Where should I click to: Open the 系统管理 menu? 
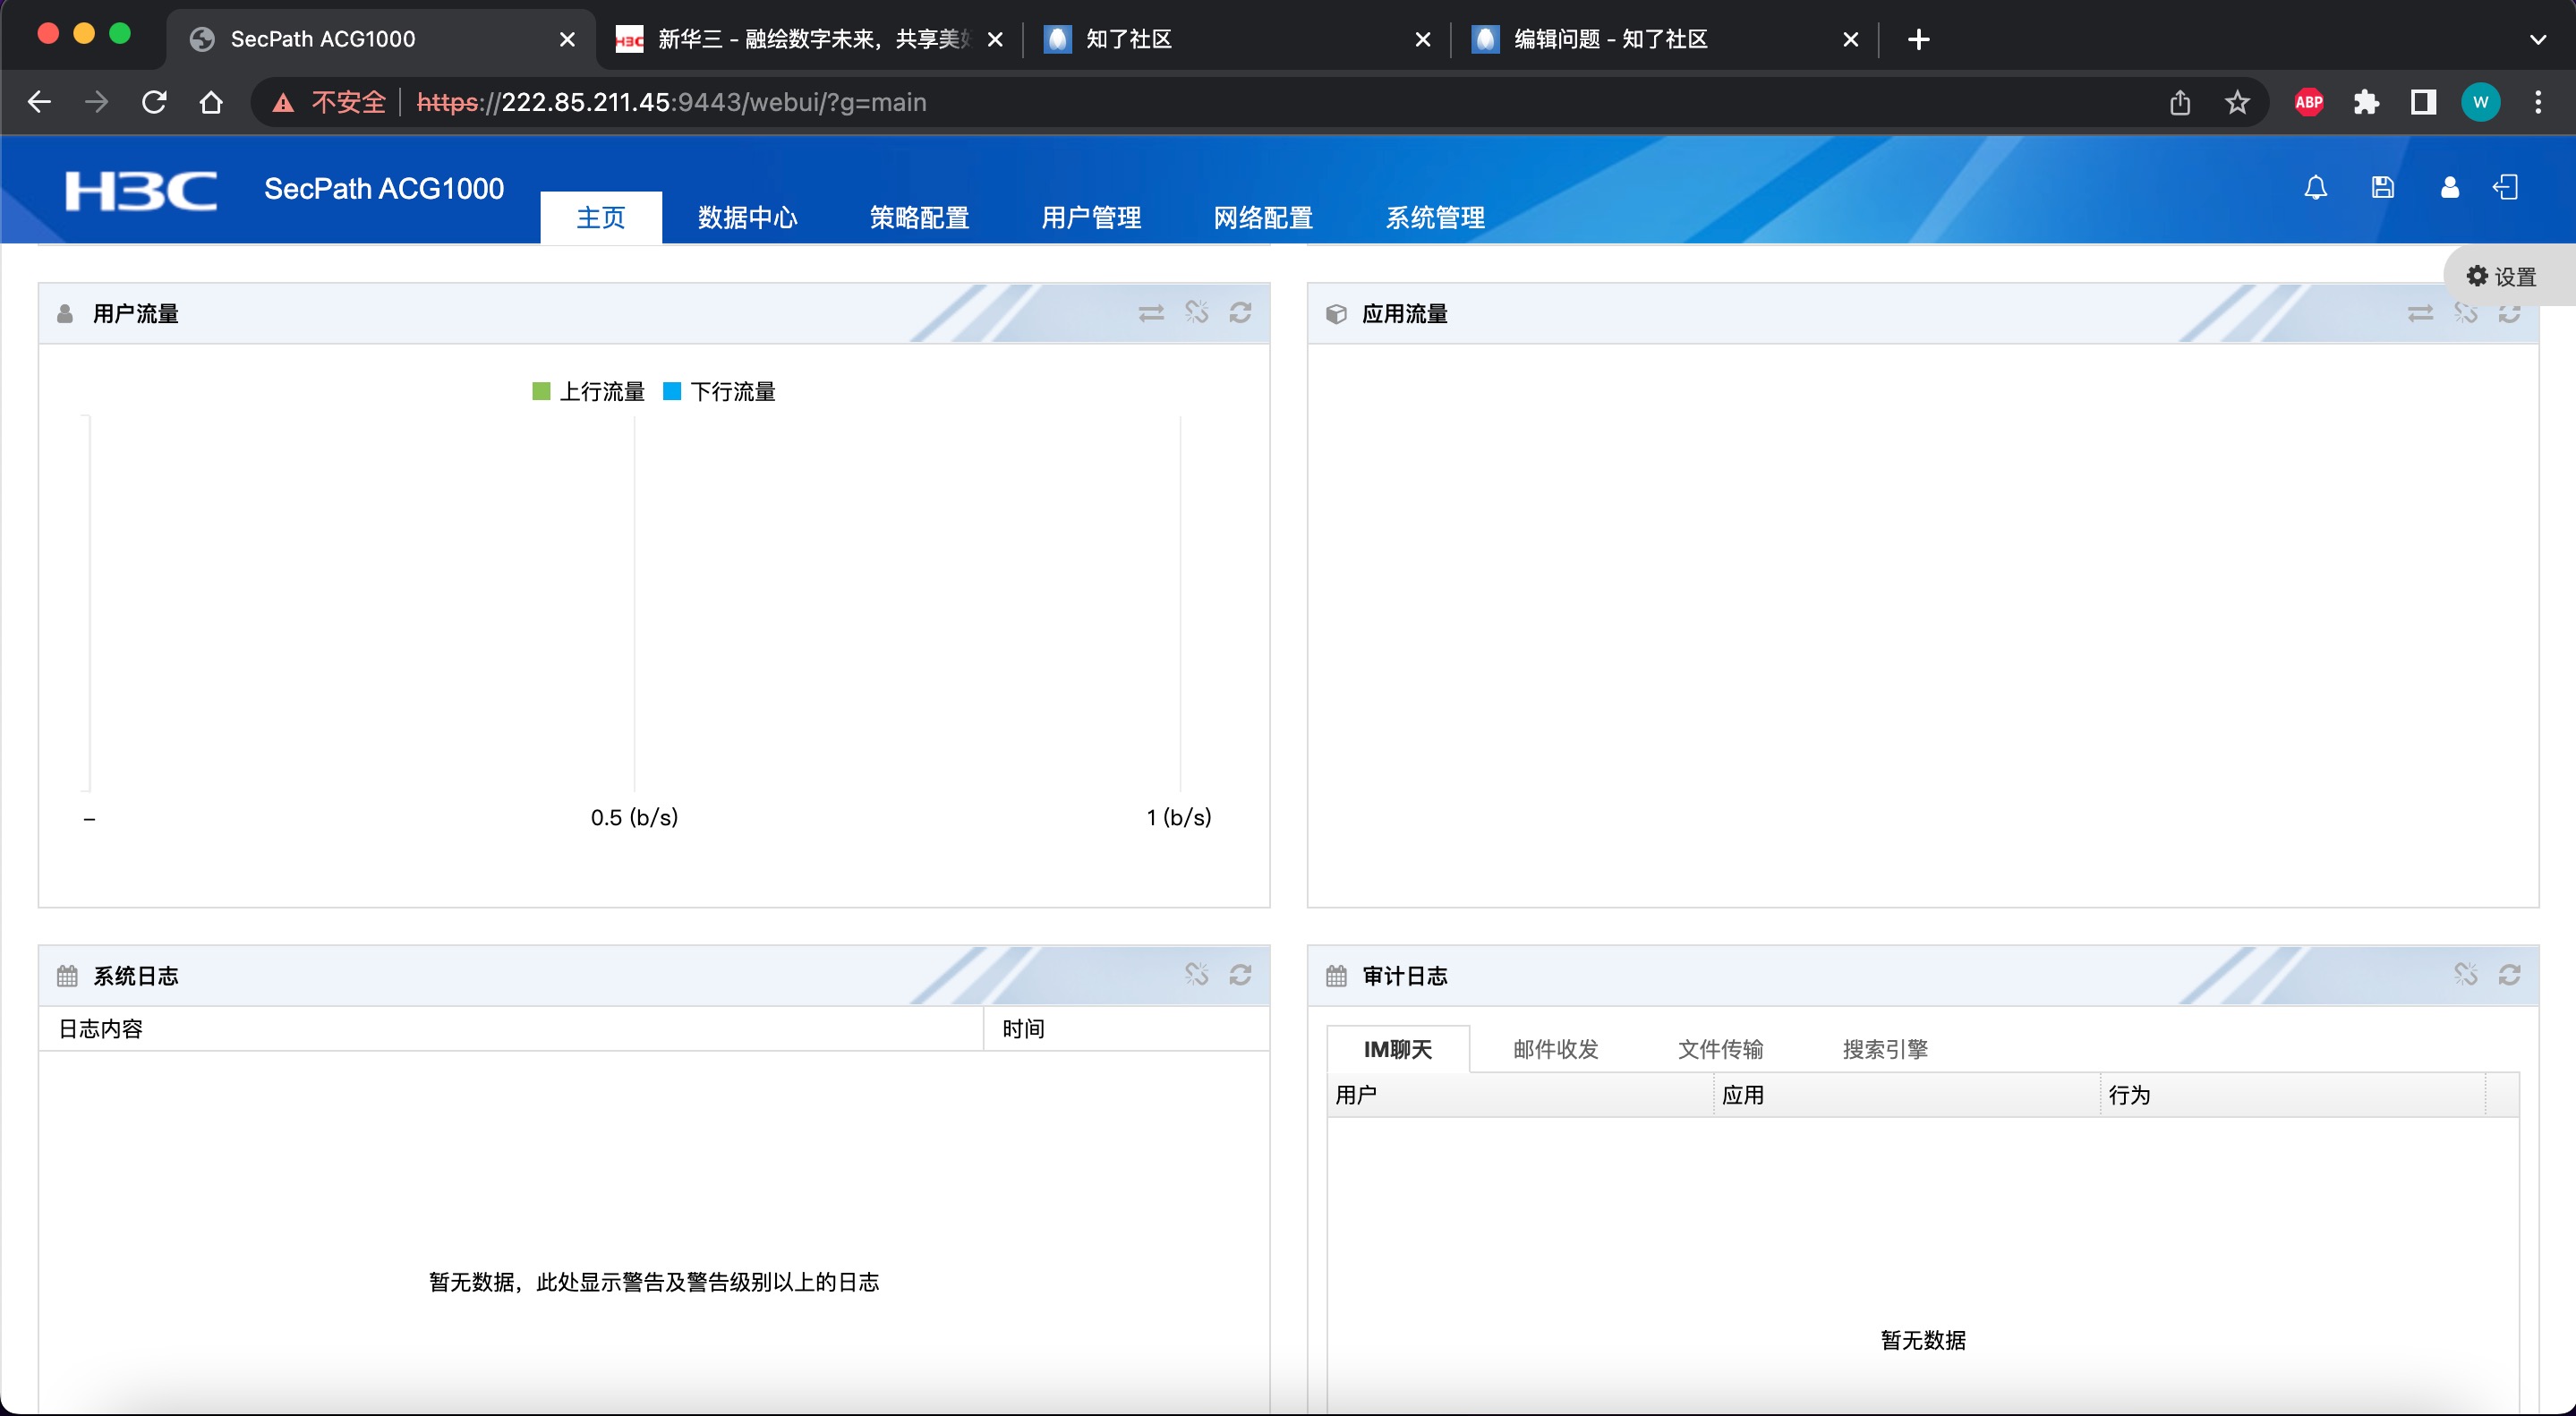click(1434, 217)
